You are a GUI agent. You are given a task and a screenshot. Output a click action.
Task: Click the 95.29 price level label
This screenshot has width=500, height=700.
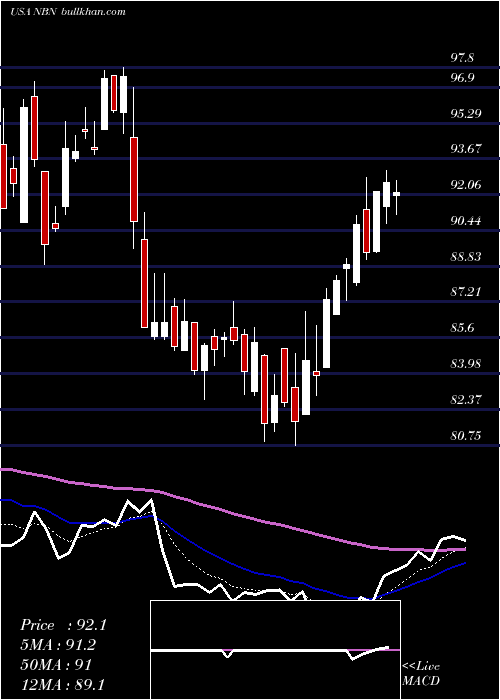(x=465, y=114)
